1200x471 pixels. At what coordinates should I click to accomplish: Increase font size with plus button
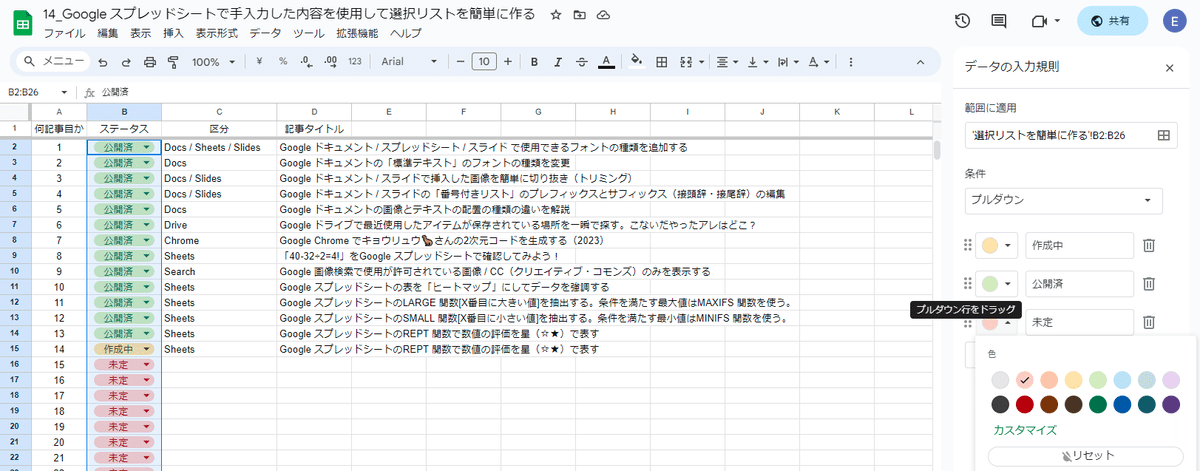coord(508,62)
